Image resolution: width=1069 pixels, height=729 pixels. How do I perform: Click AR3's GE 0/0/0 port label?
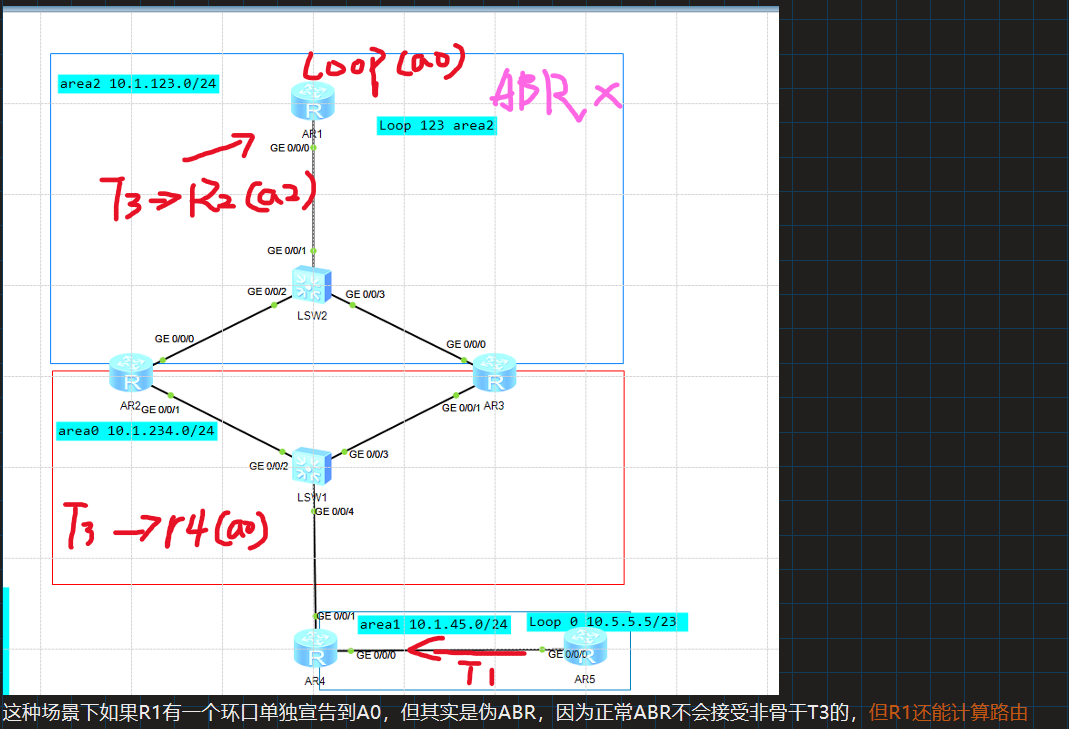[466, 344]
